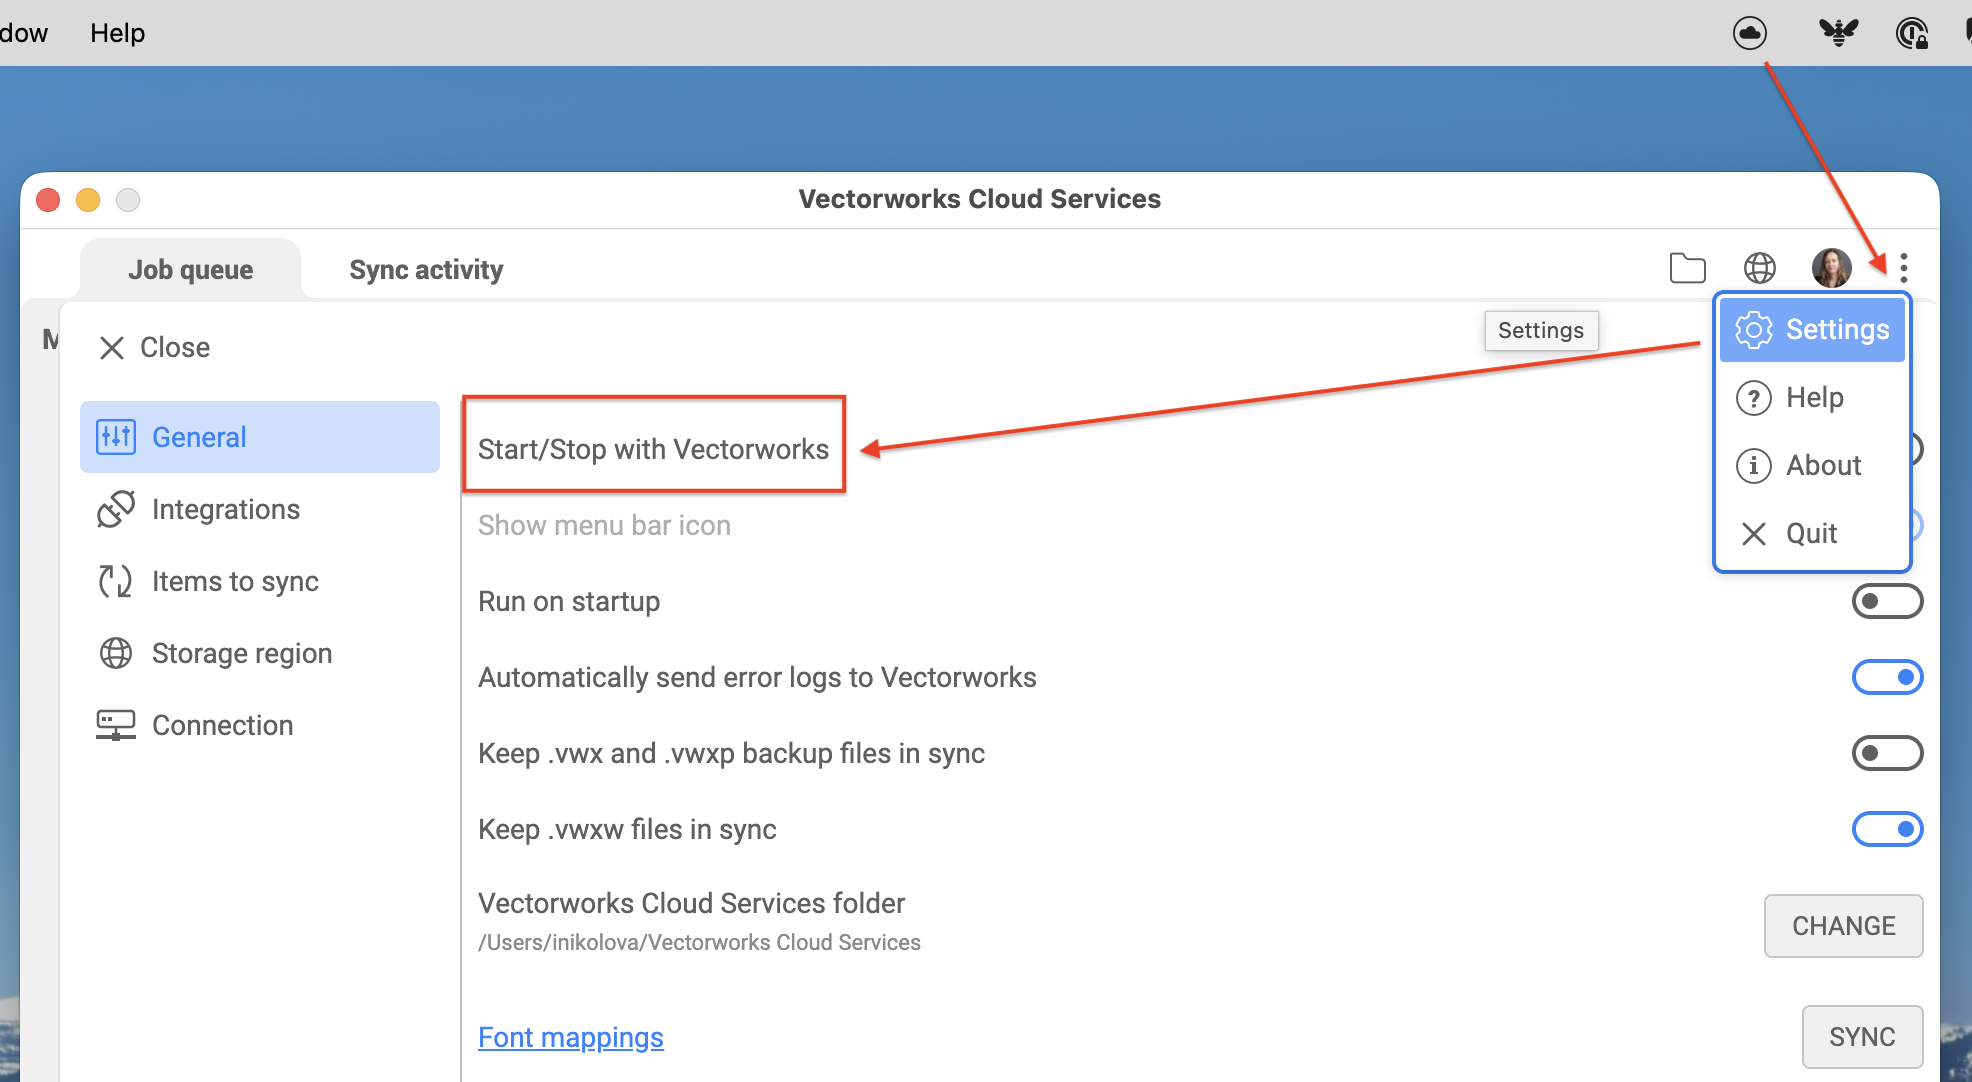Click the Vectorworks cloud icon in menu bar
1972x1082 pixels.
pyautogui.click(x=1750, y=33)
